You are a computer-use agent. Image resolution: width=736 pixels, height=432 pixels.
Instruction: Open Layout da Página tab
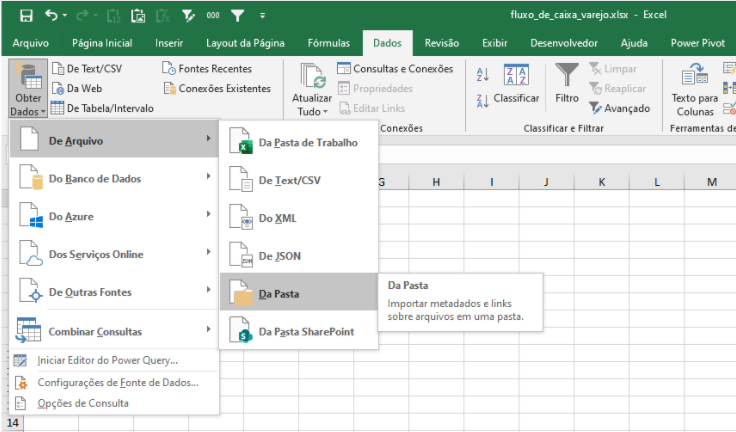point(245,43)
